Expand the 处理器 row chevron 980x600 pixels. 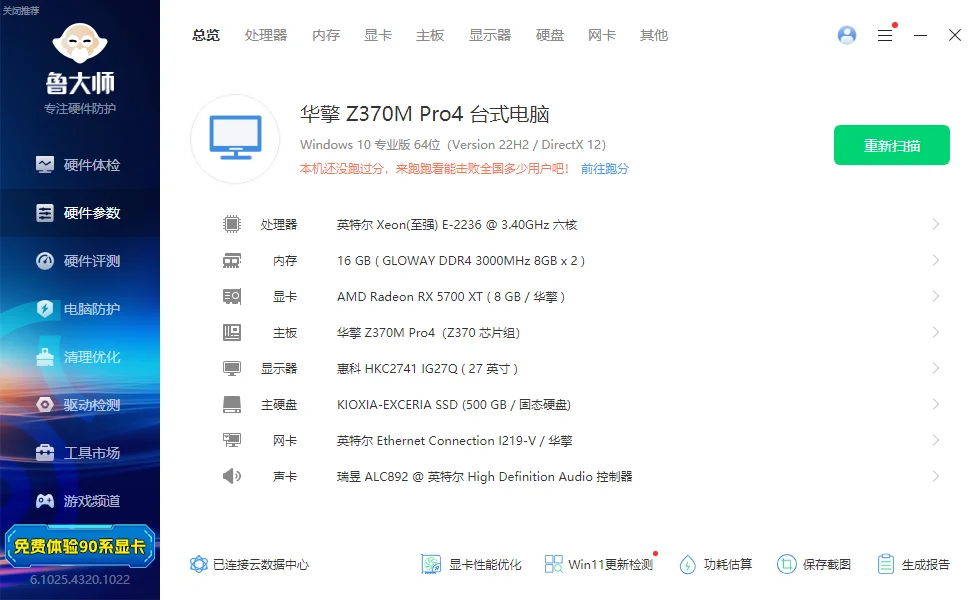pos(936,225)
